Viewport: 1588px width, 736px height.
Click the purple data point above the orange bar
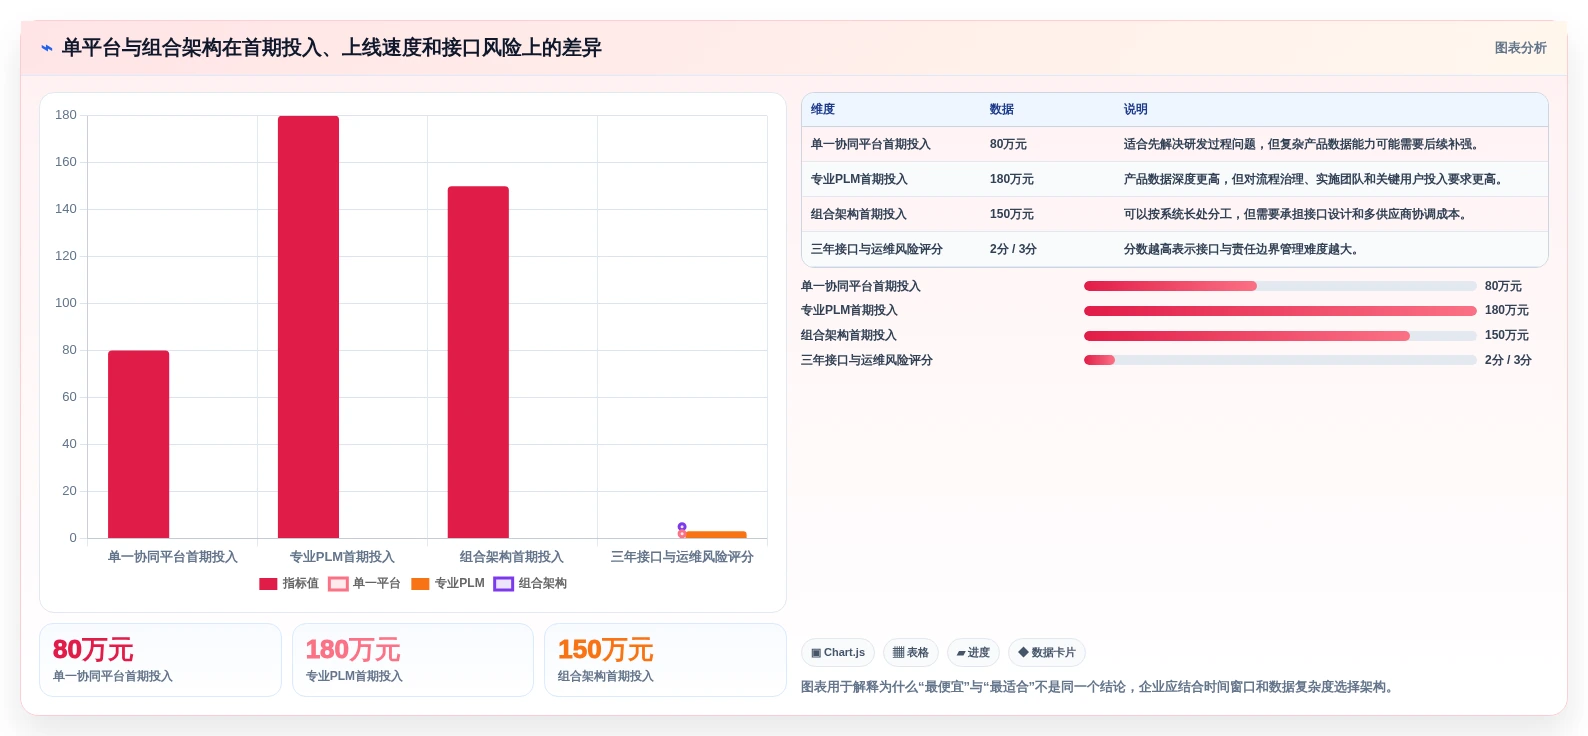coord(682,526)
